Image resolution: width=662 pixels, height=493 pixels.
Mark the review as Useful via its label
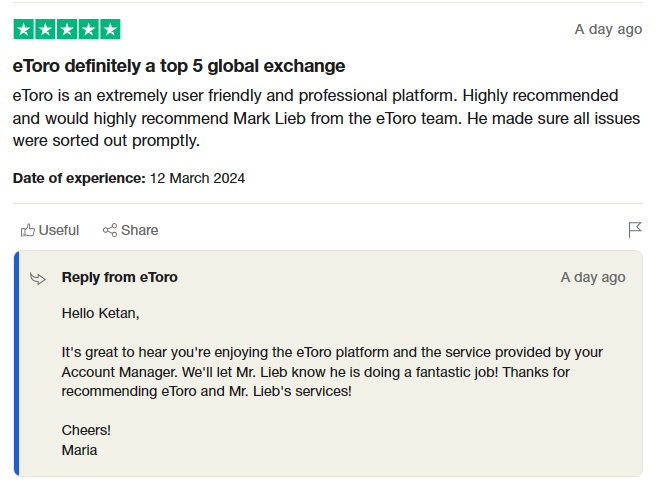point(59,230)
